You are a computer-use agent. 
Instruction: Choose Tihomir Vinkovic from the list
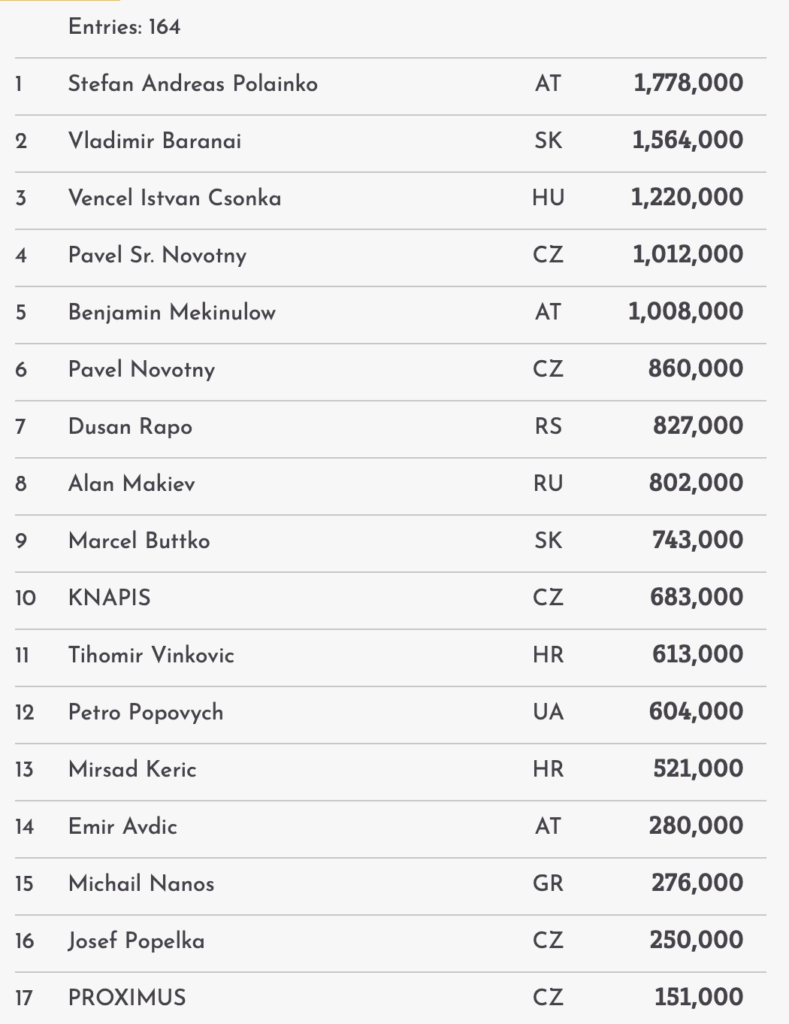[151, 655]
